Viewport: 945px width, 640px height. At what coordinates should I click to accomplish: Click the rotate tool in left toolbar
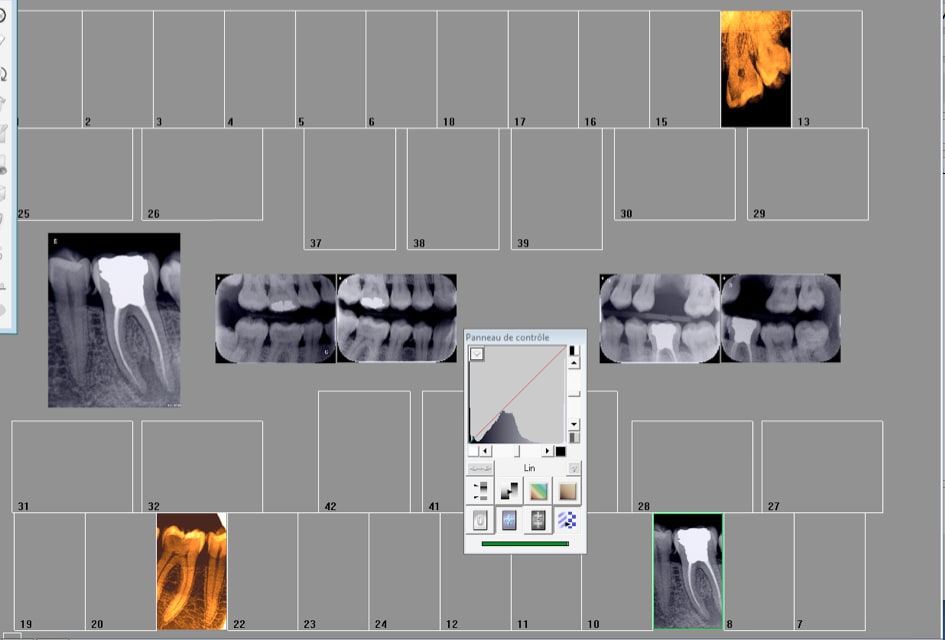(x=3, y=74)
